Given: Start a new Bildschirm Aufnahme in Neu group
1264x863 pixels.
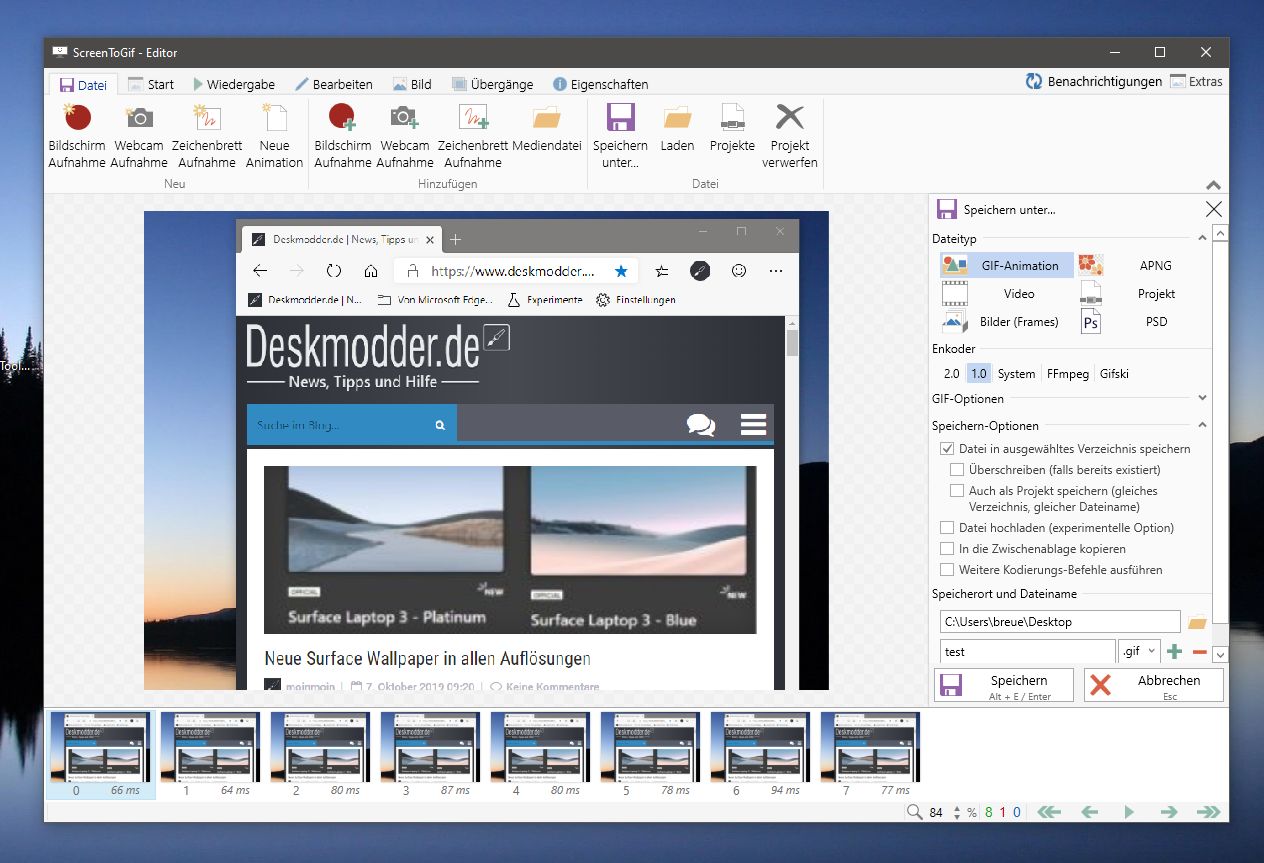Looking at the screenshot, I should (77, 136).
